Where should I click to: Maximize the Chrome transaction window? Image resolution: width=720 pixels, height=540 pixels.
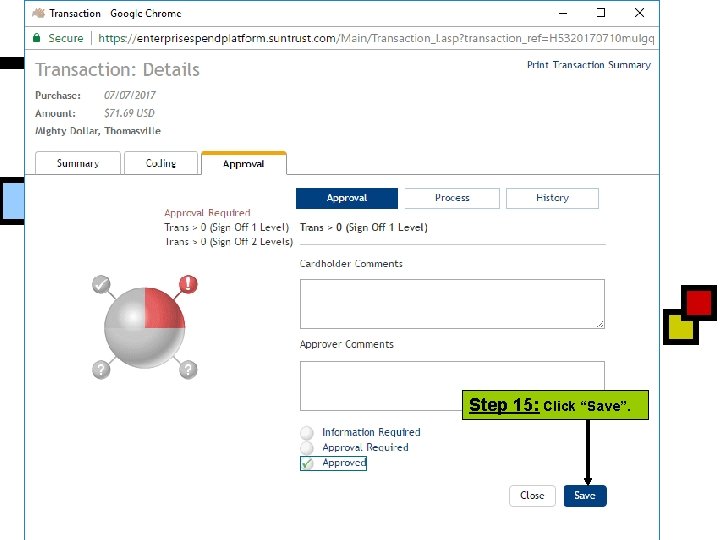(x=601, y=13)
